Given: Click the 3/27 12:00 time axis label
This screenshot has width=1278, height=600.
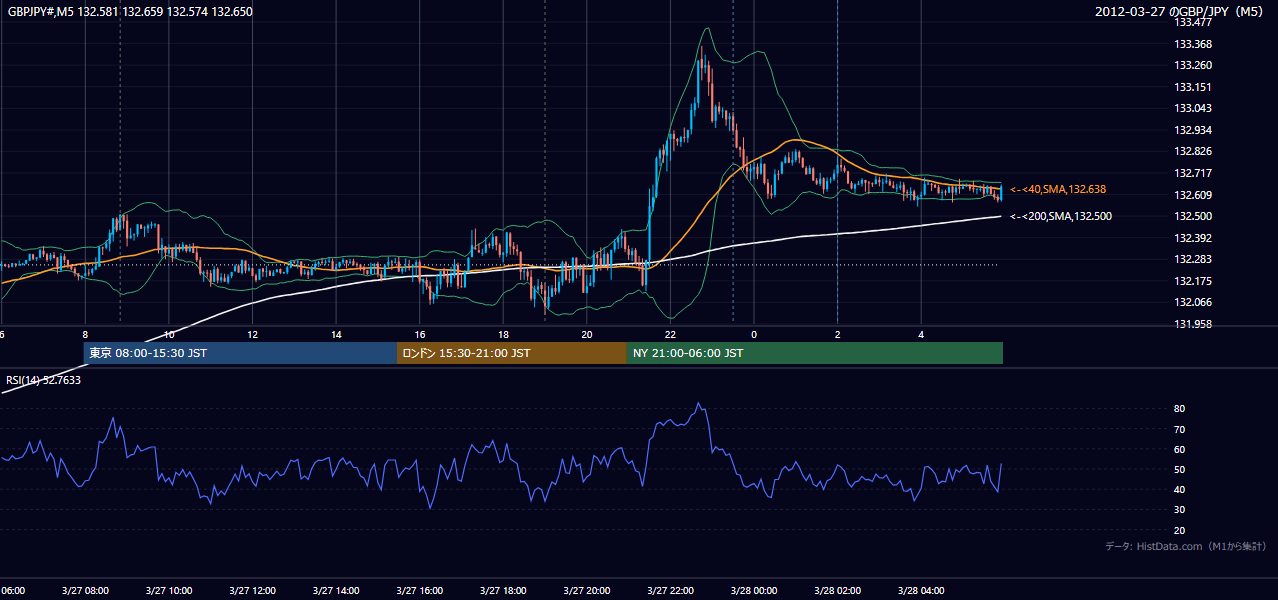Looking at the screenshot, I should (x=252, y=590).
